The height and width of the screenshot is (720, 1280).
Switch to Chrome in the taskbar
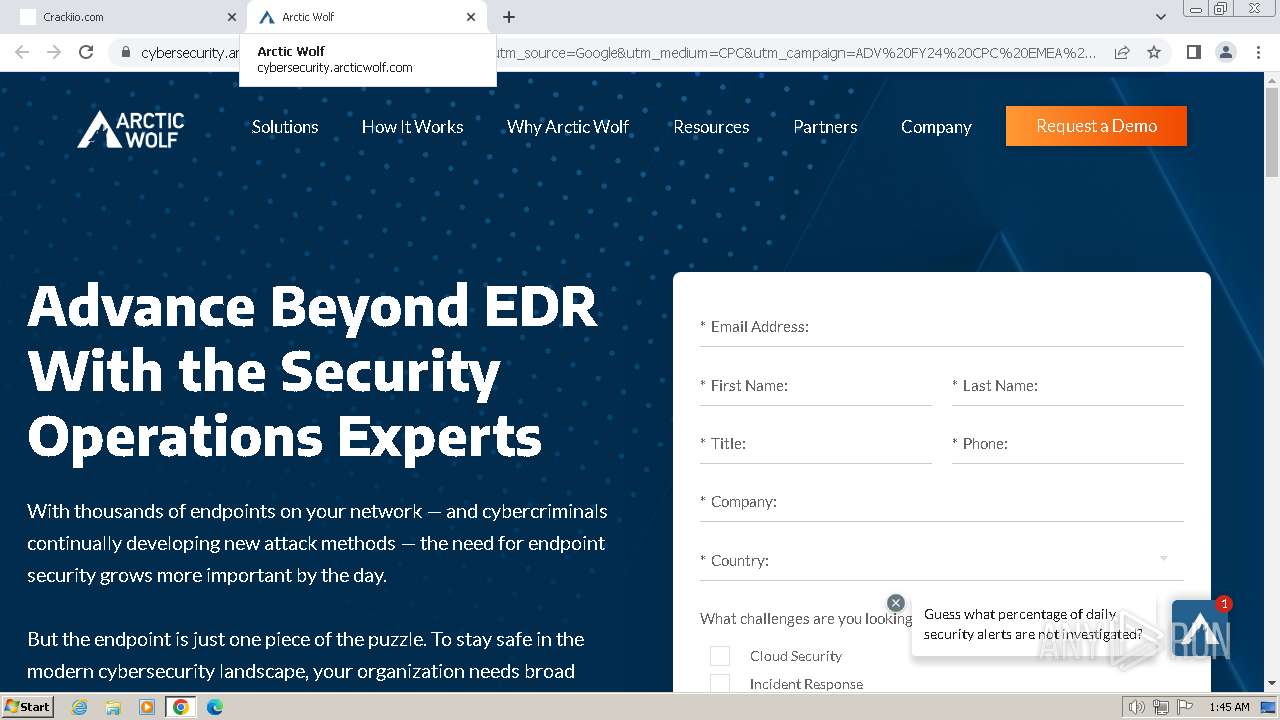point(181,707)
